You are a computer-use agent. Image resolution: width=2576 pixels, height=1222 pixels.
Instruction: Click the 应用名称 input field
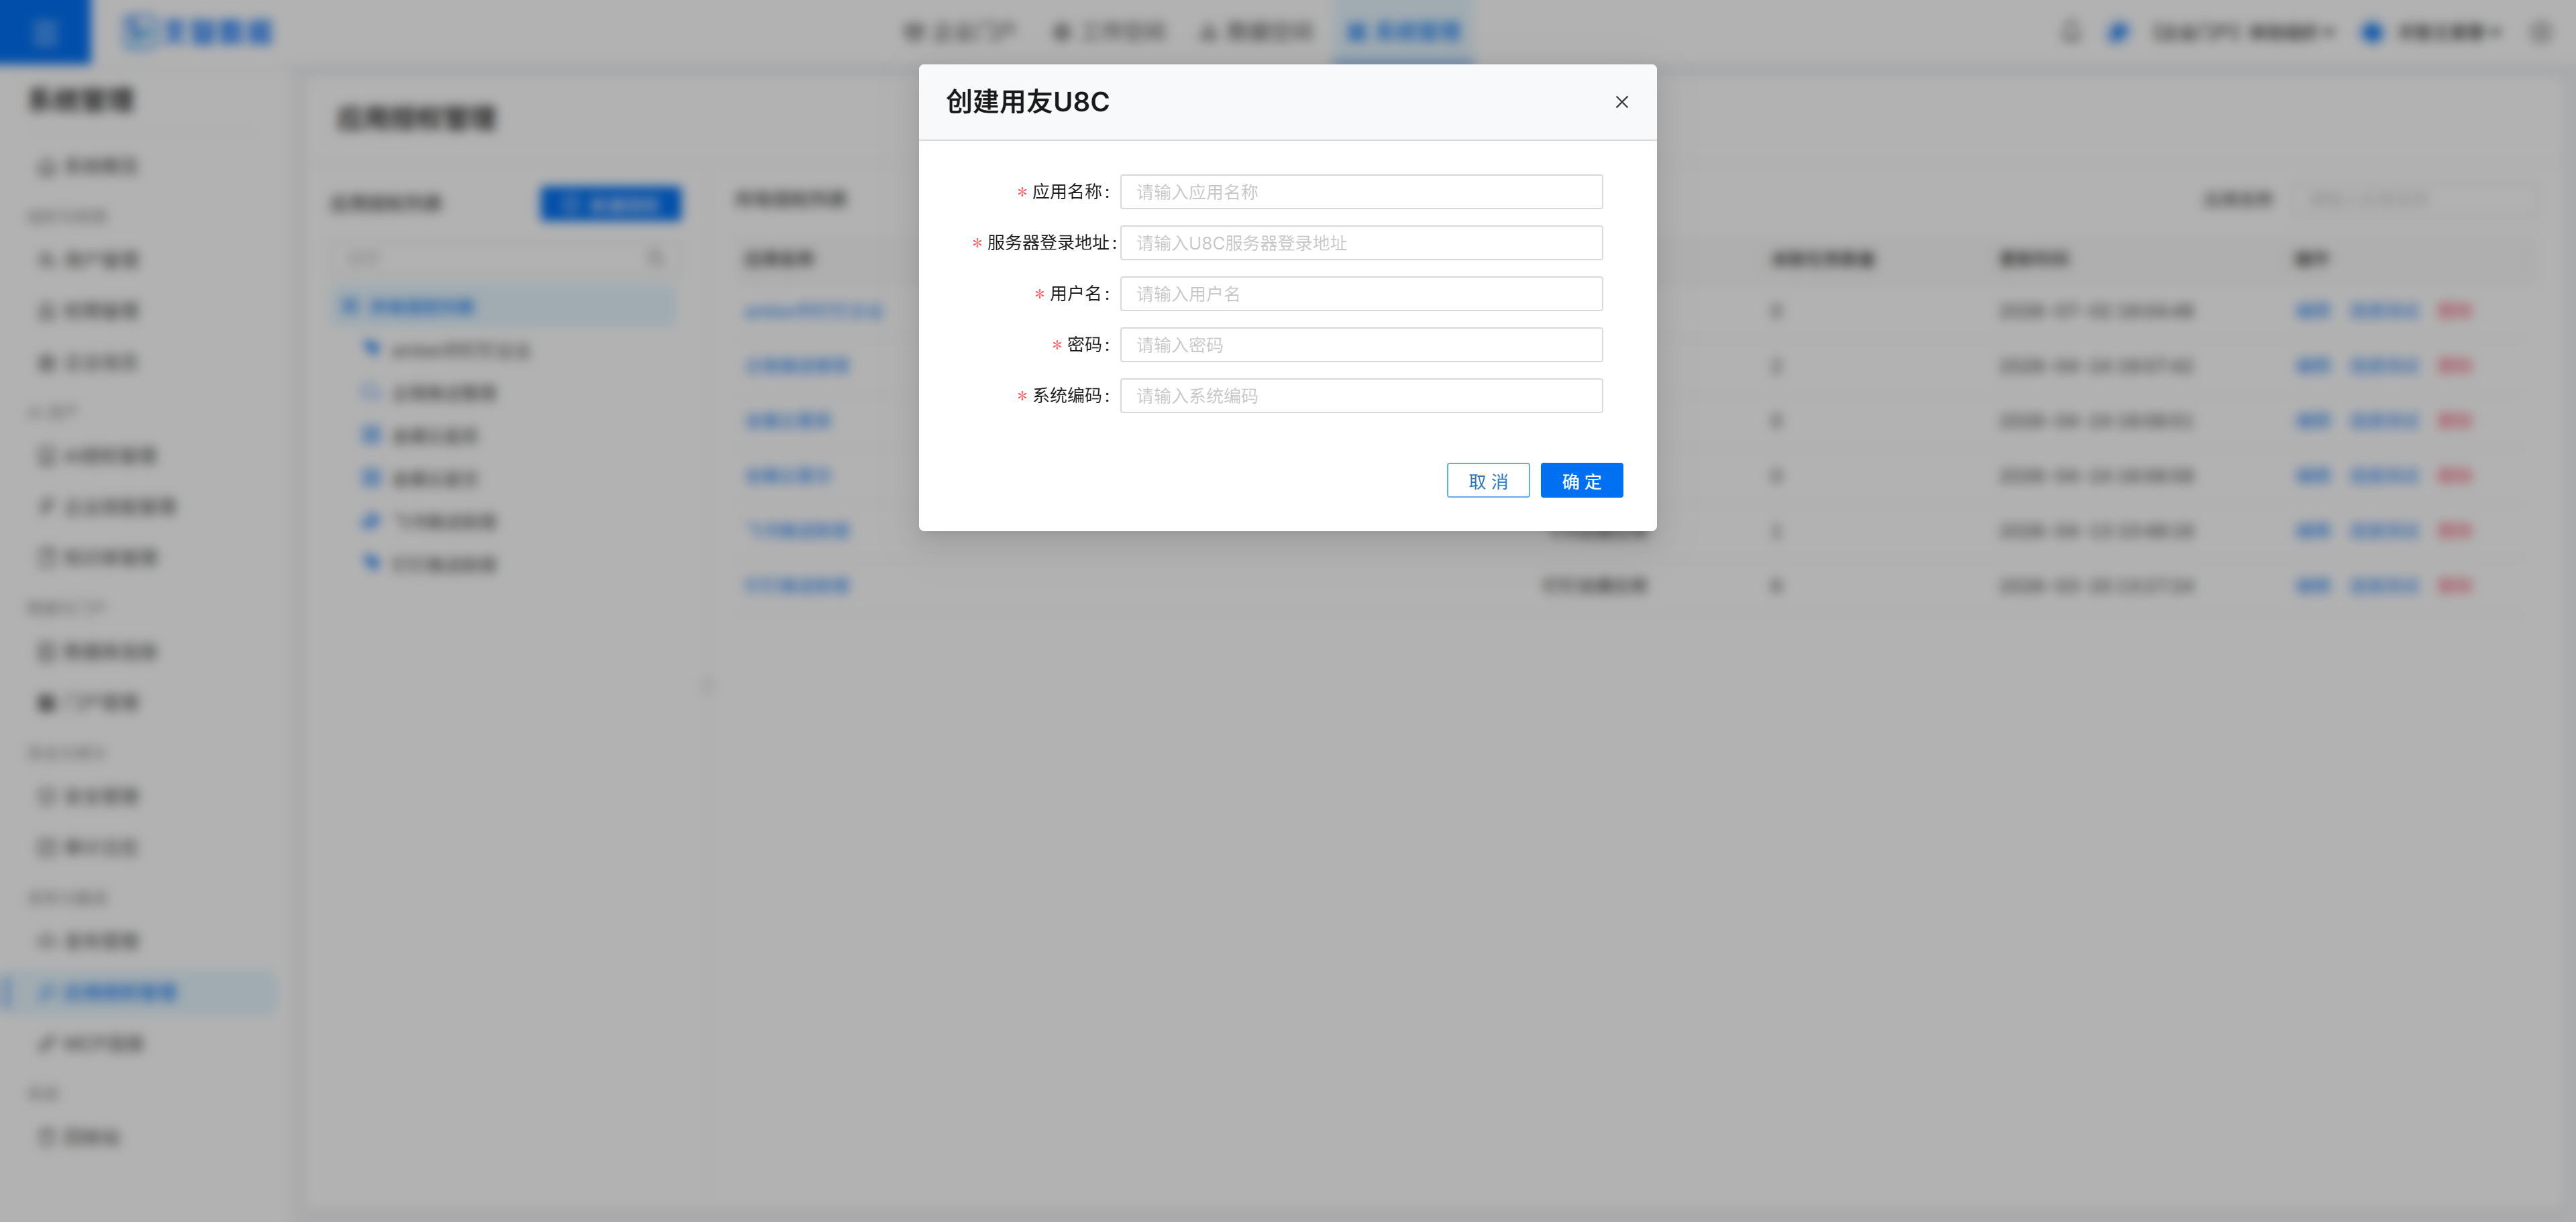[x=1360, y=192]
